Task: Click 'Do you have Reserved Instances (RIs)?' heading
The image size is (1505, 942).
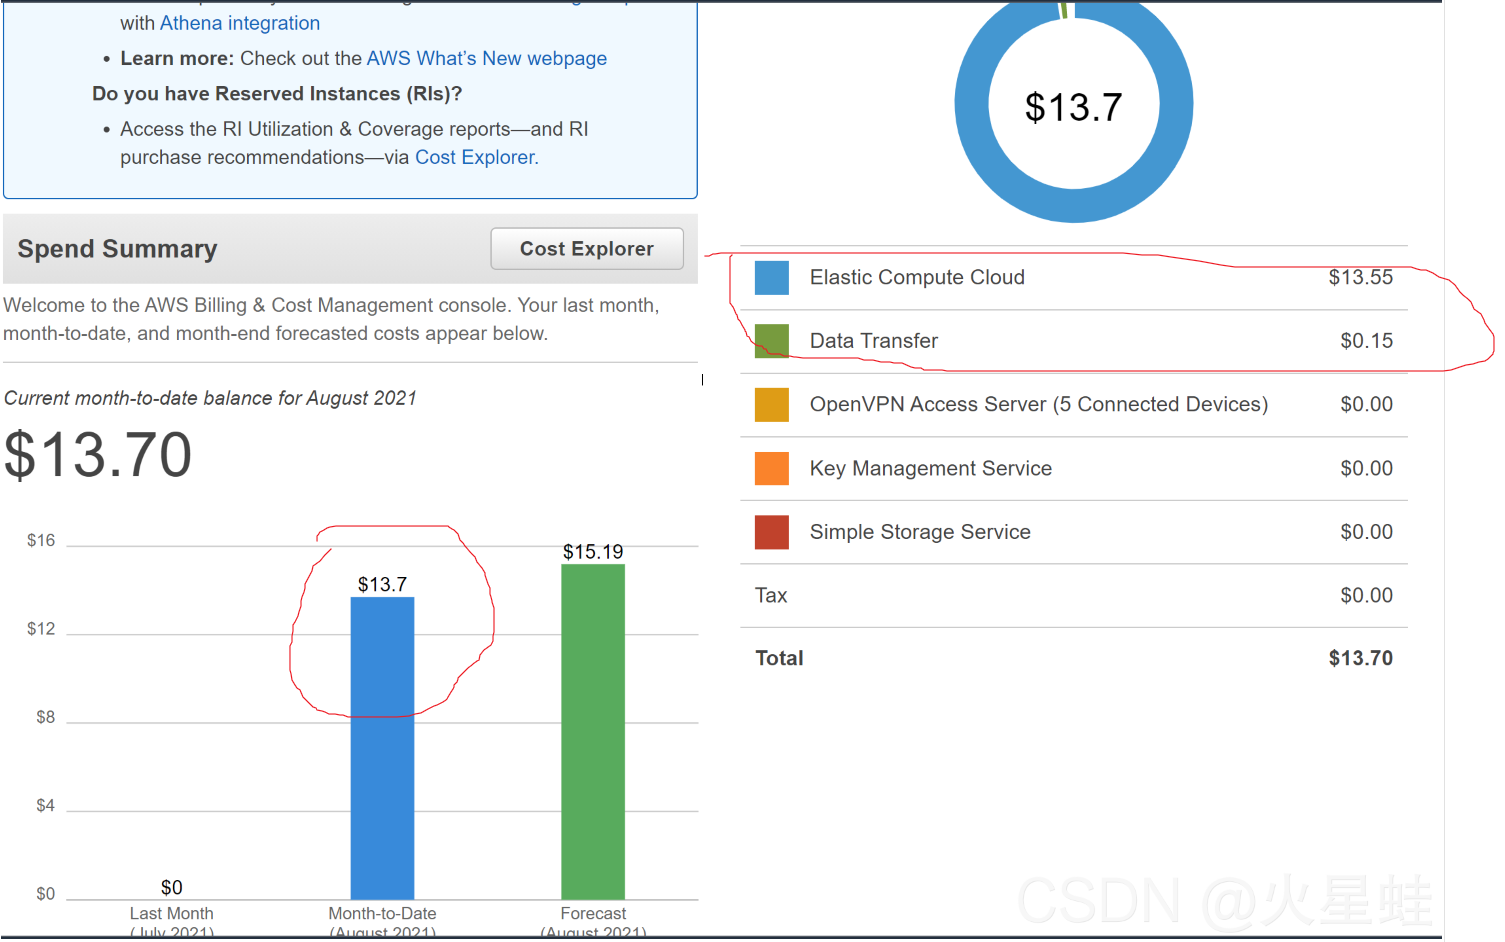Action: [277, 94]
